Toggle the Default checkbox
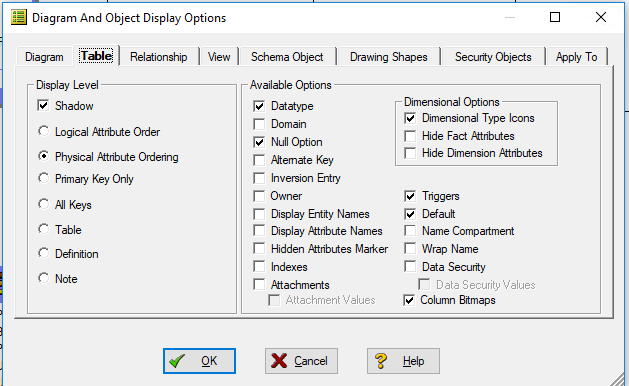 click(410, 214)
